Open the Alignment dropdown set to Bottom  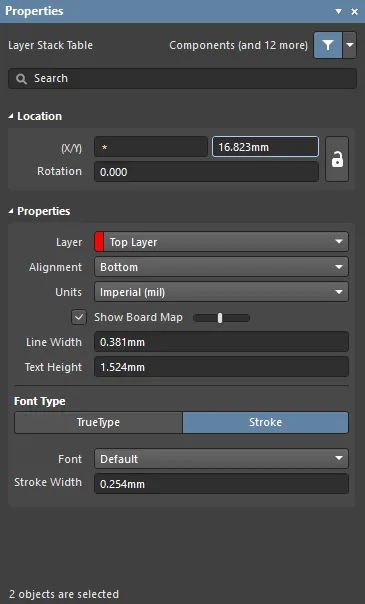click(221, 267)
